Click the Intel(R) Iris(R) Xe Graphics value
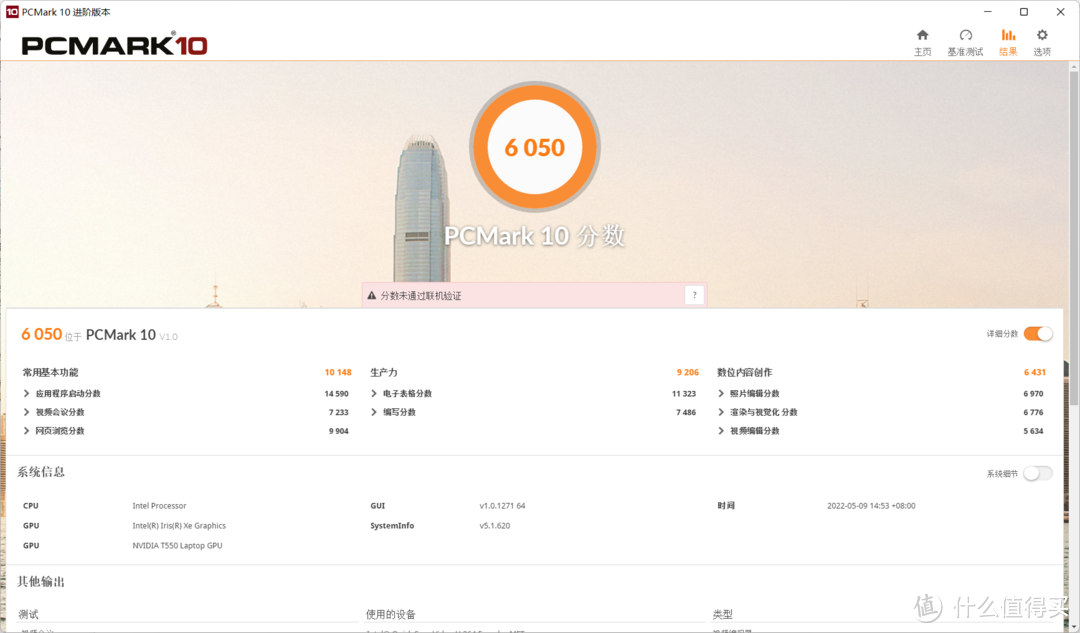This screenshot has width=1080, height=633. [179, 526]
